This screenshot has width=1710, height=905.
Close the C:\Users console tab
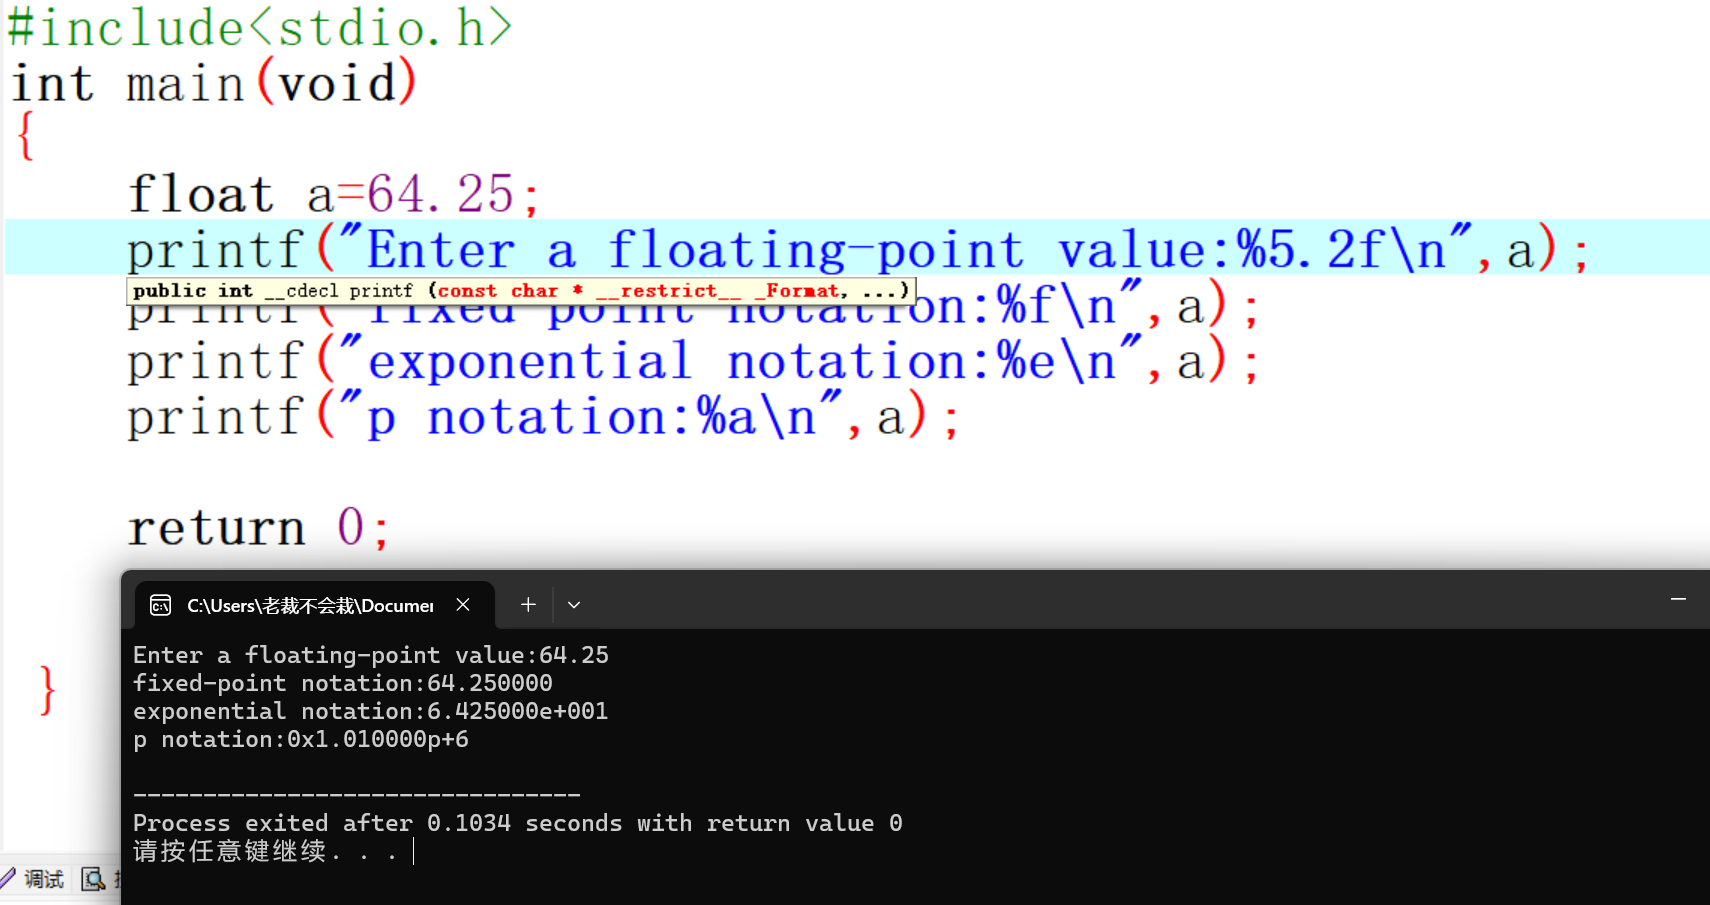coord(463,604)
